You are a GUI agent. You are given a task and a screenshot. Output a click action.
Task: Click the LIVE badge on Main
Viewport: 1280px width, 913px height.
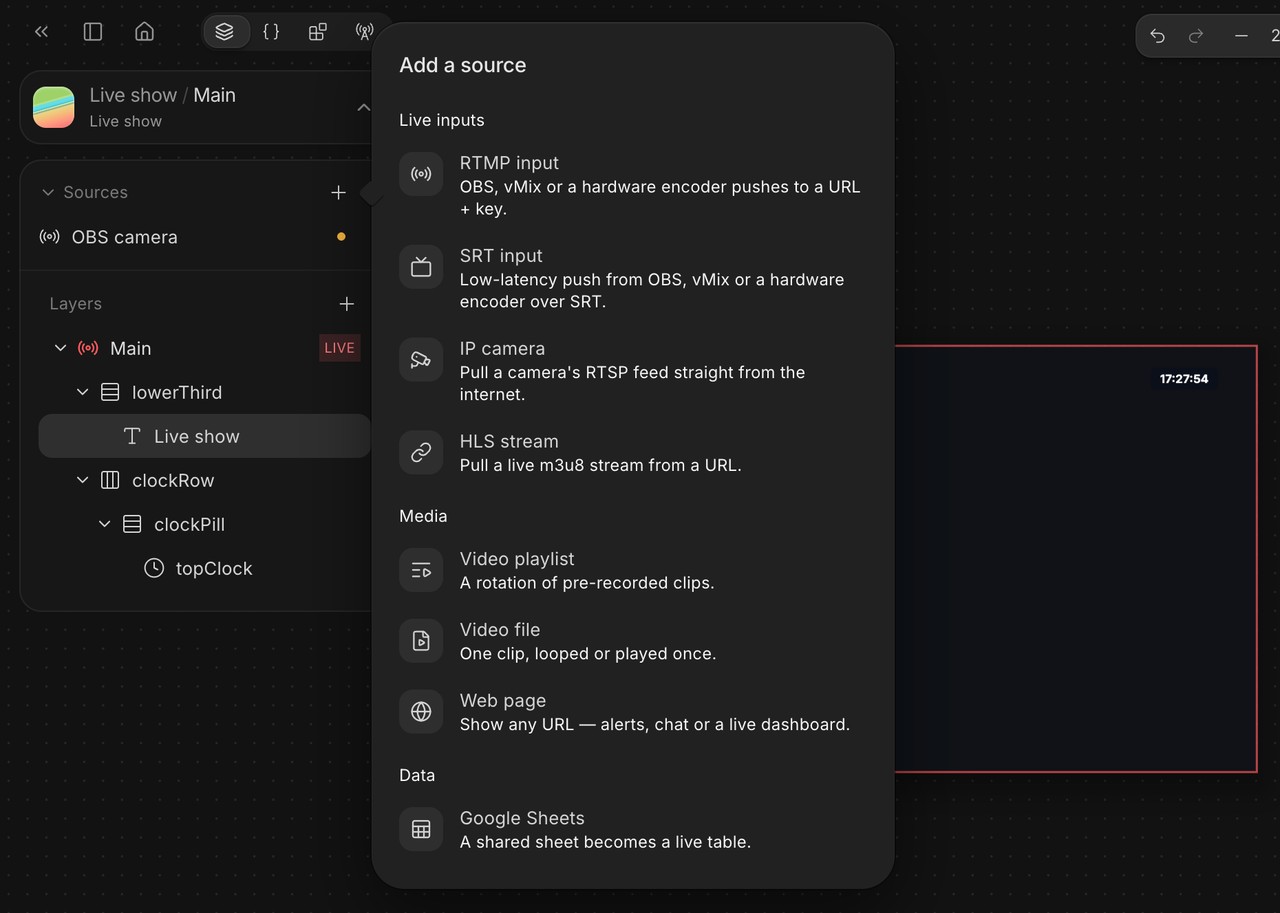point(340,348)
